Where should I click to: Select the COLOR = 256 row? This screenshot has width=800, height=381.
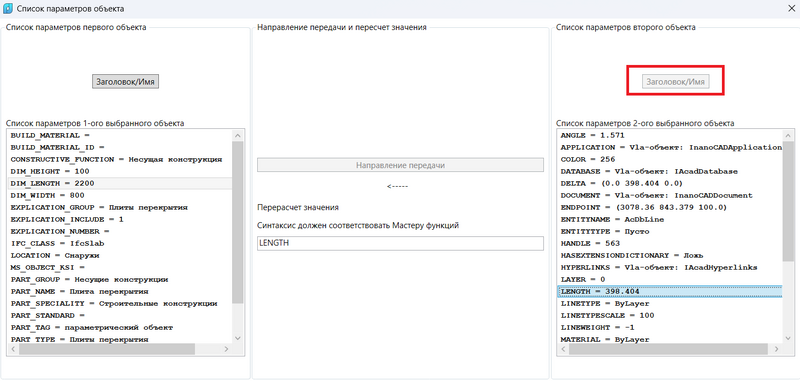click(669, 159)
